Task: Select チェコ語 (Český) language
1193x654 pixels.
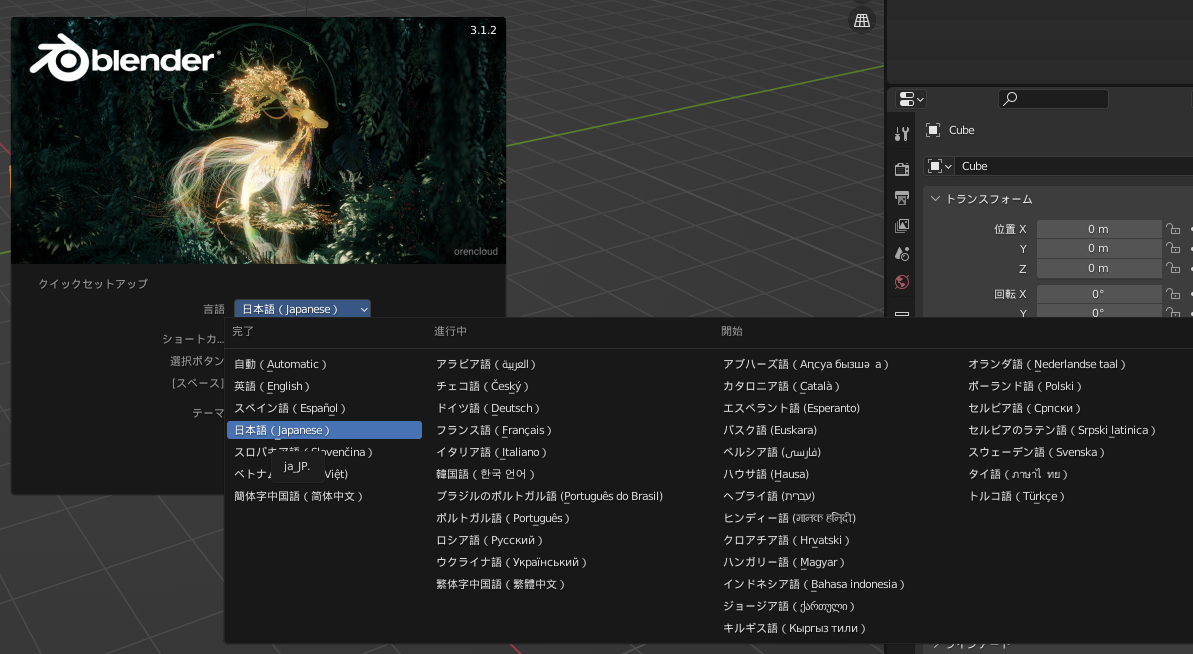Action: 482,386
